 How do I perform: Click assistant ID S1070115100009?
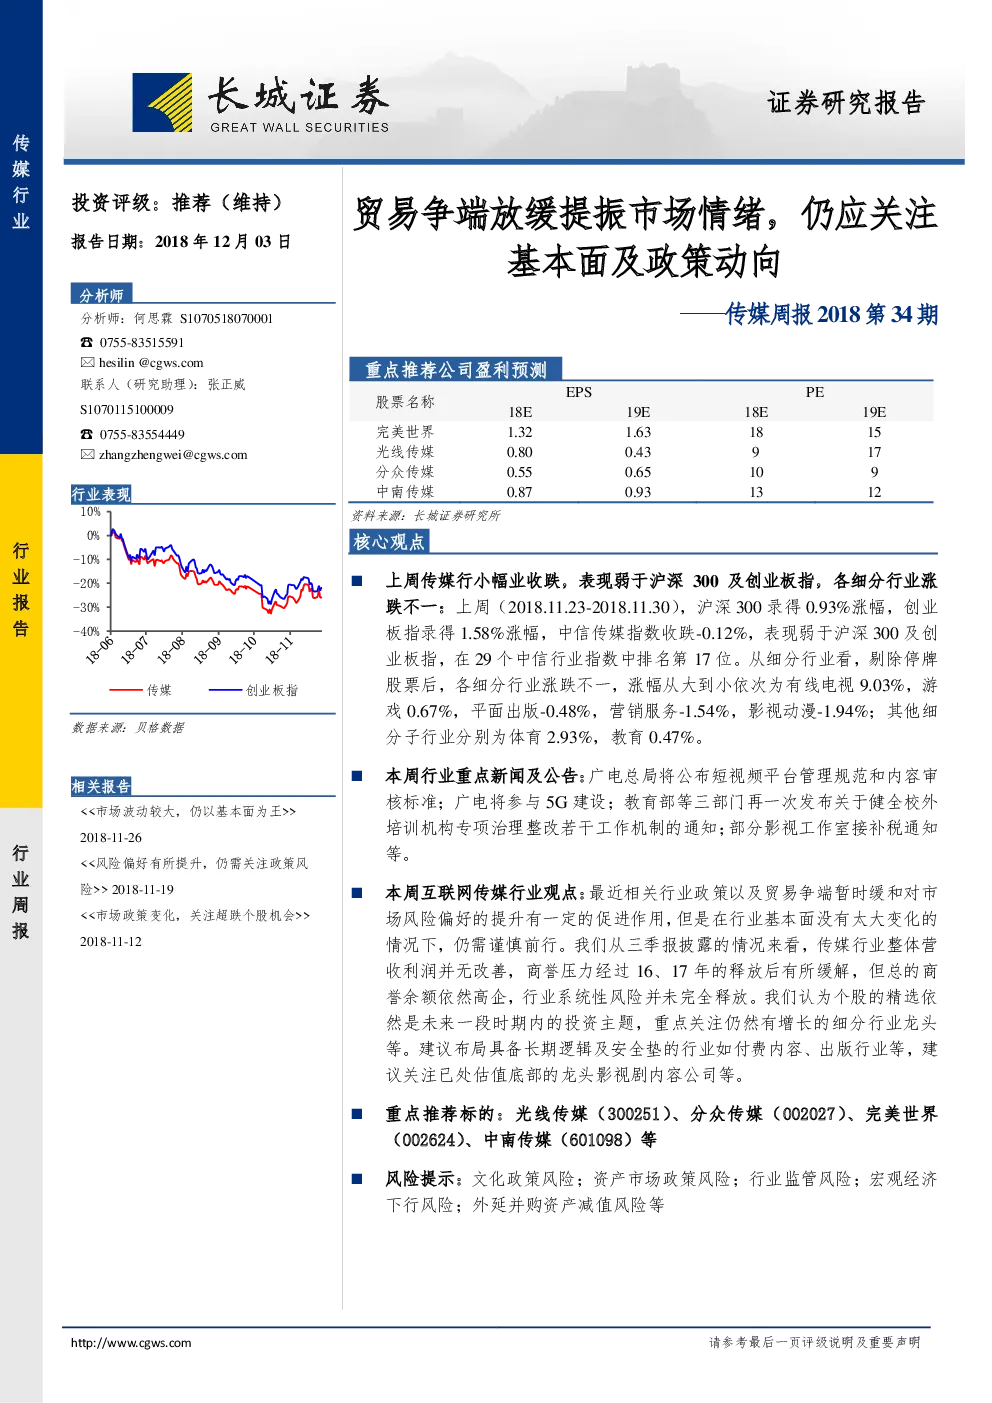127,410
